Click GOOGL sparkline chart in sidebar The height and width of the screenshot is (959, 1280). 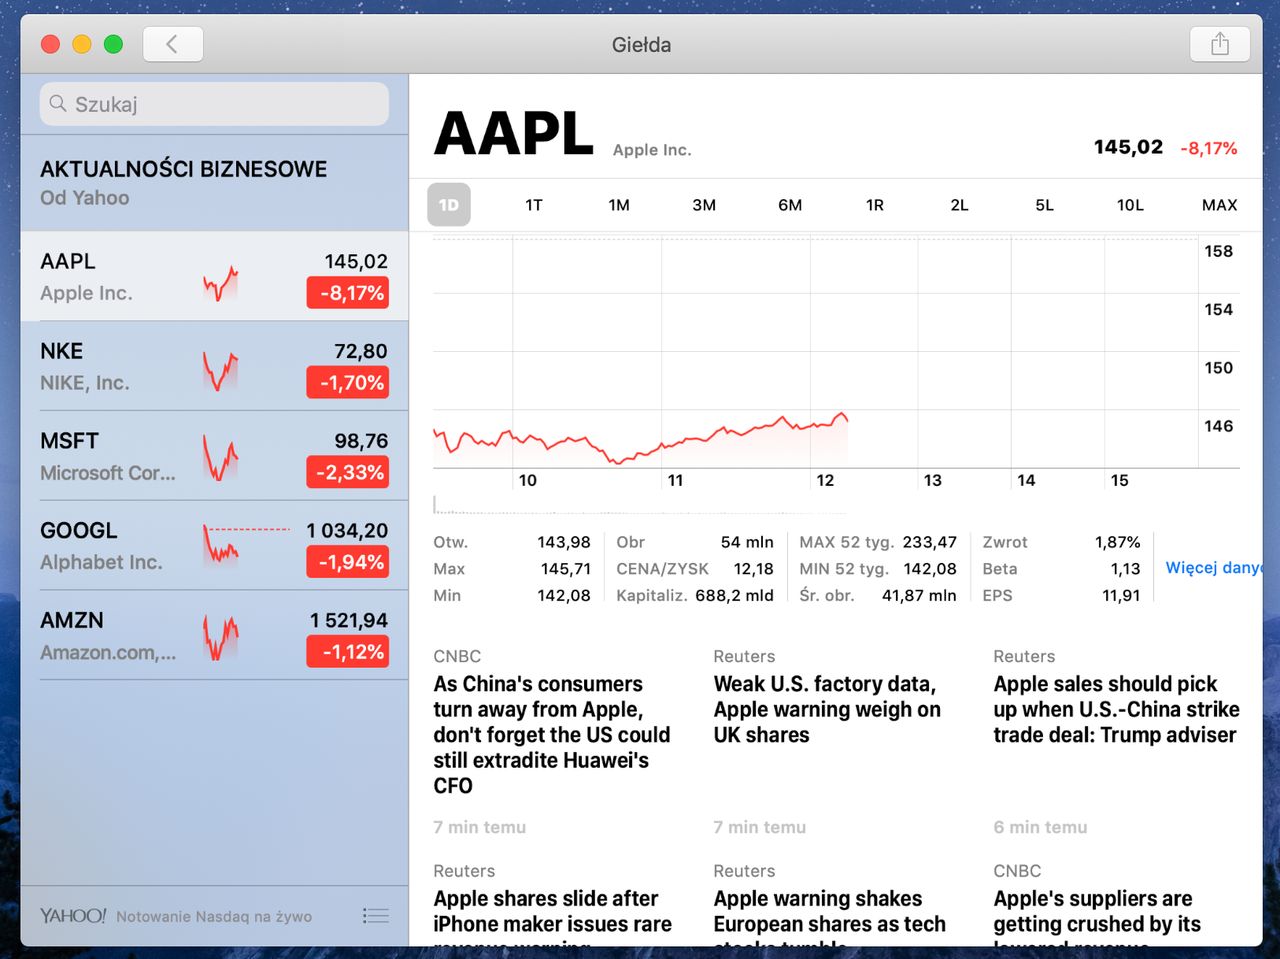247,545
